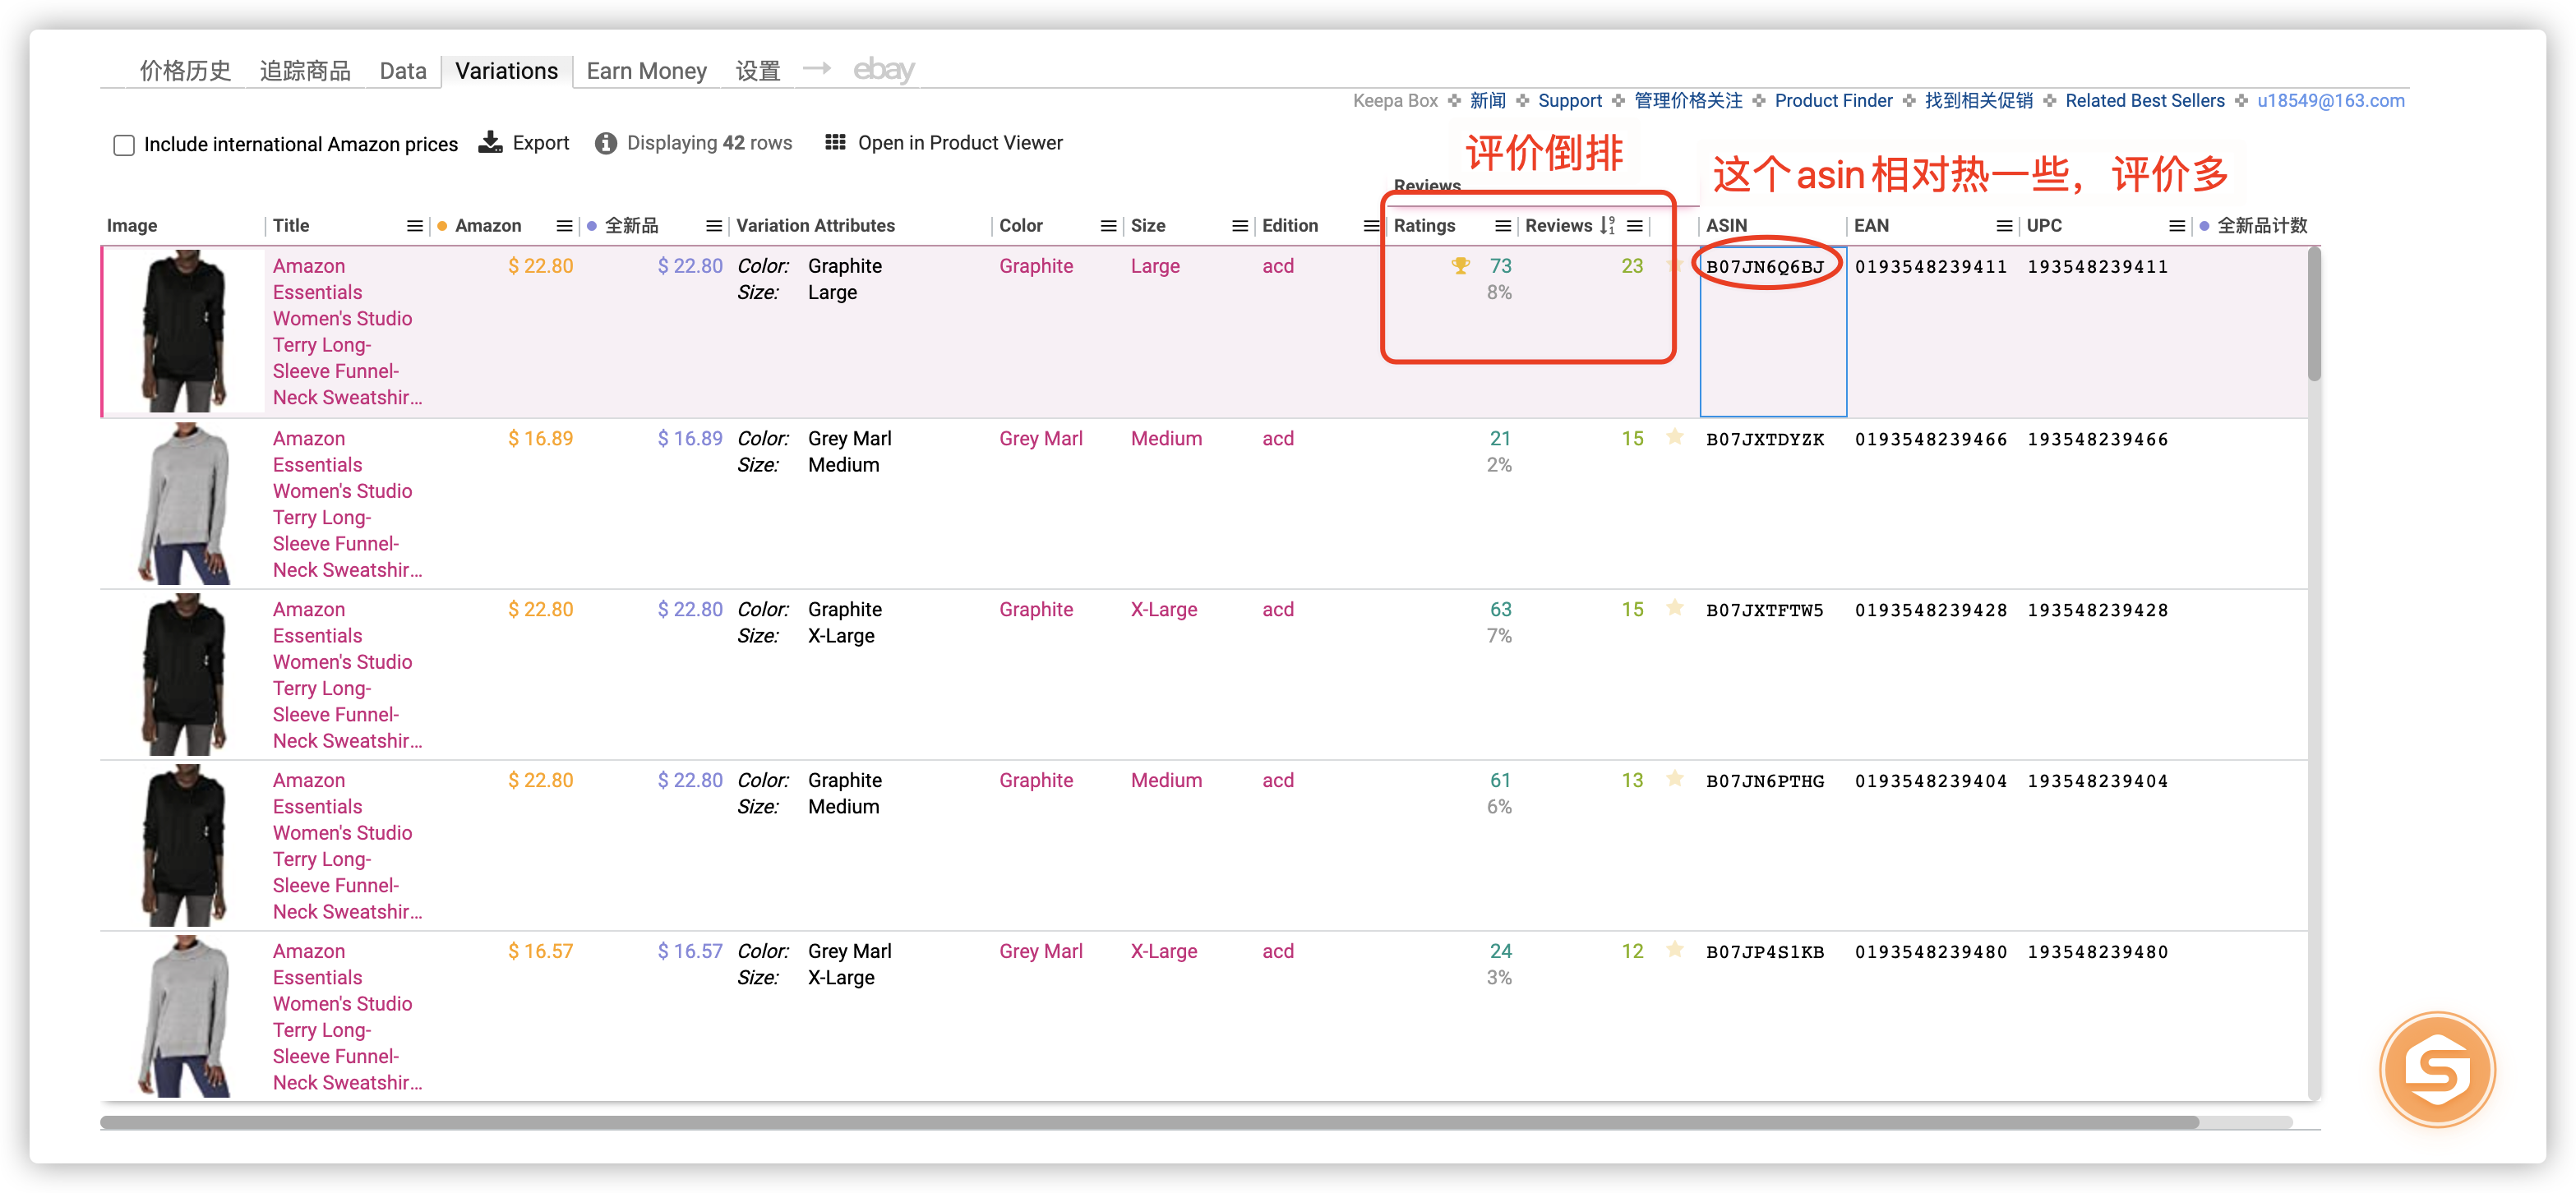Open the Color column menu
2576x1193 pixels.
click(1109, 226)
